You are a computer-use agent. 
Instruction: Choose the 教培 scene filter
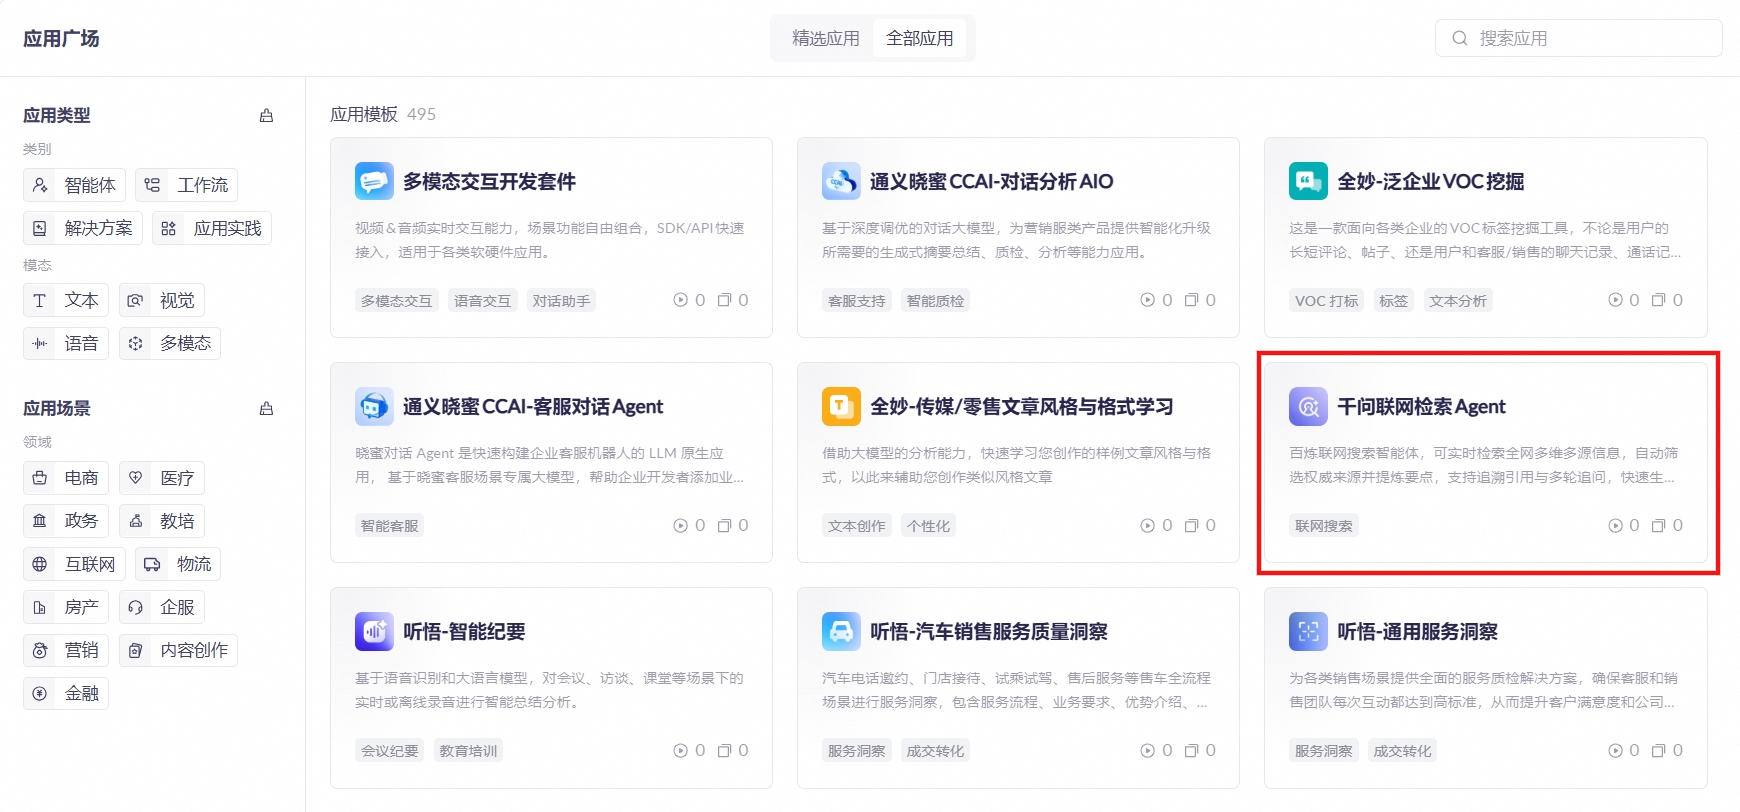tap(162, 521)
